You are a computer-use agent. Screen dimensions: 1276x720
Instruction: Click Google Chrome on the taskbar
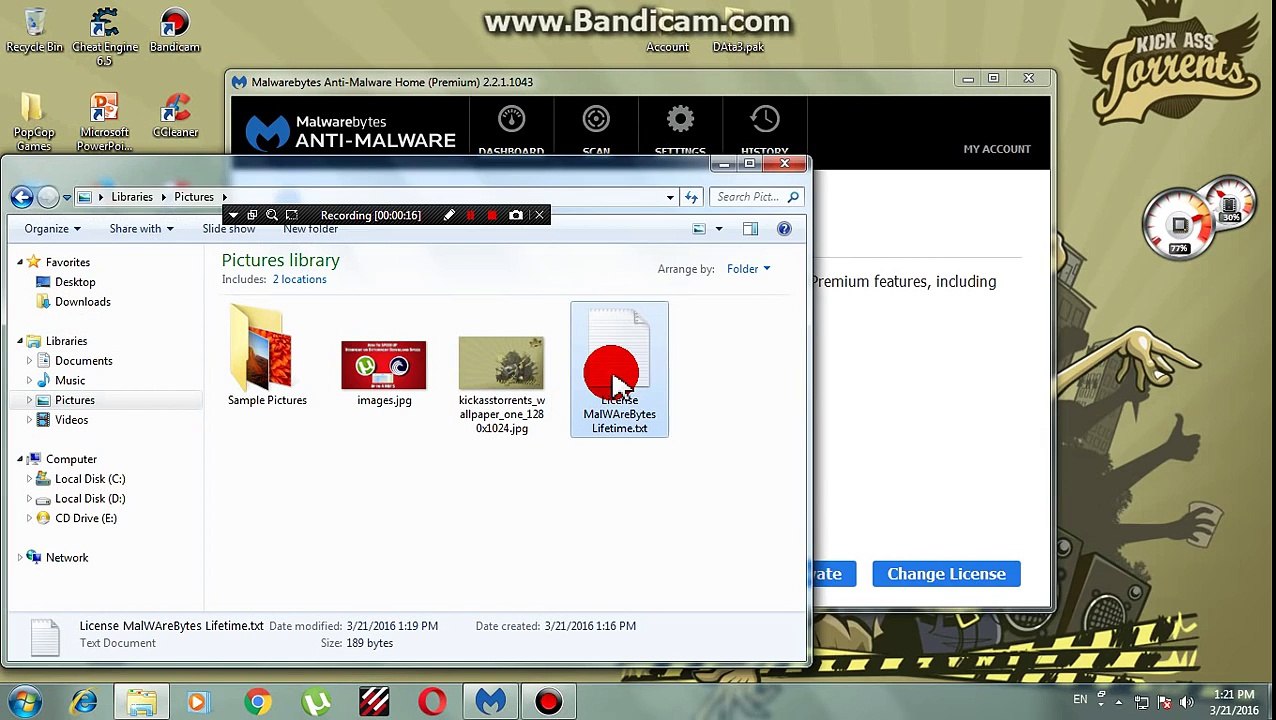point(258,702)
